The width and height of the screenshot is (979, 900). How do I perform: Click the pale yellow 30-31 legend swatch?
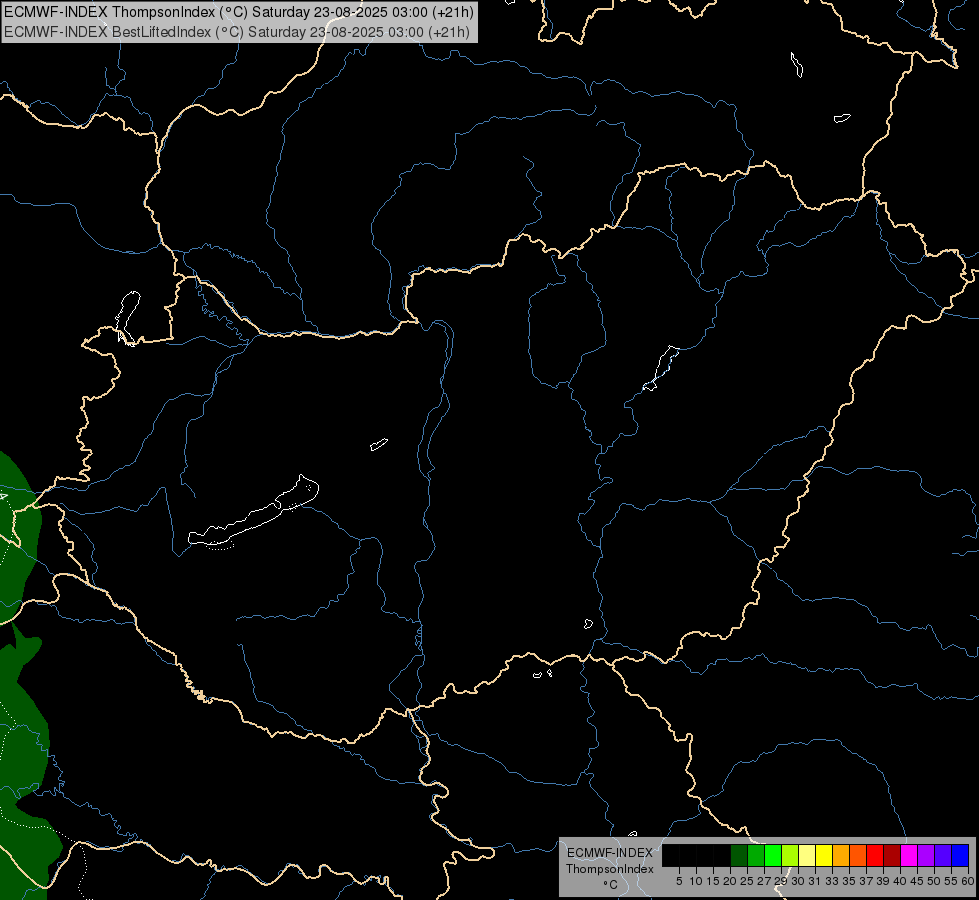[807, 855]
